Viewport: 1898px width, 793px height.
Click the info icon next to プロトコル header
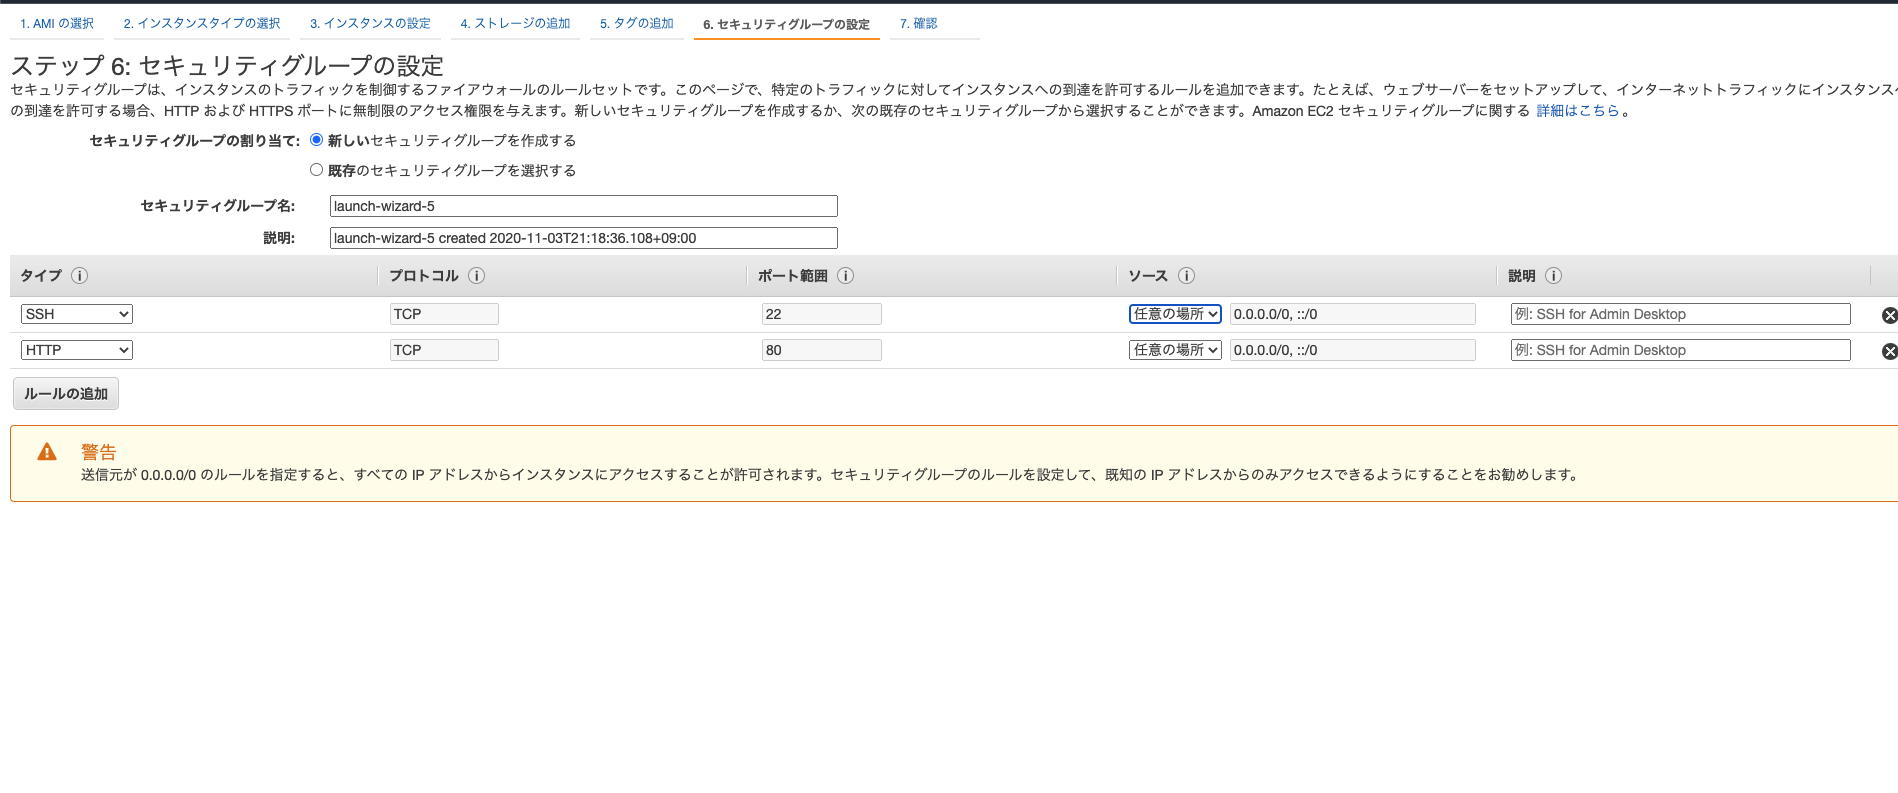click(x=477, y=276)
